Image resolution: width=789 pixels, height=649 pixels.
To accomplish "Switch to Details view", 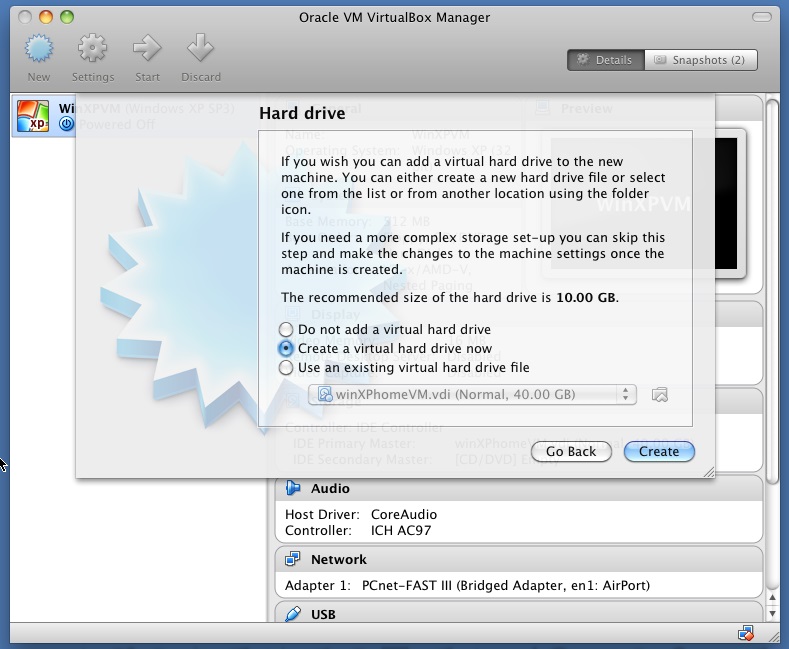I will tap(605, 60).
